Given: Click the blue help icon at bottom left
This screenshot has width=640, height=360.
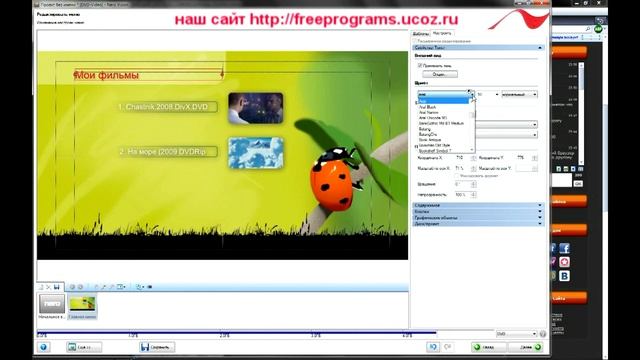Looking at the screenshot, I should pos(44,347).
